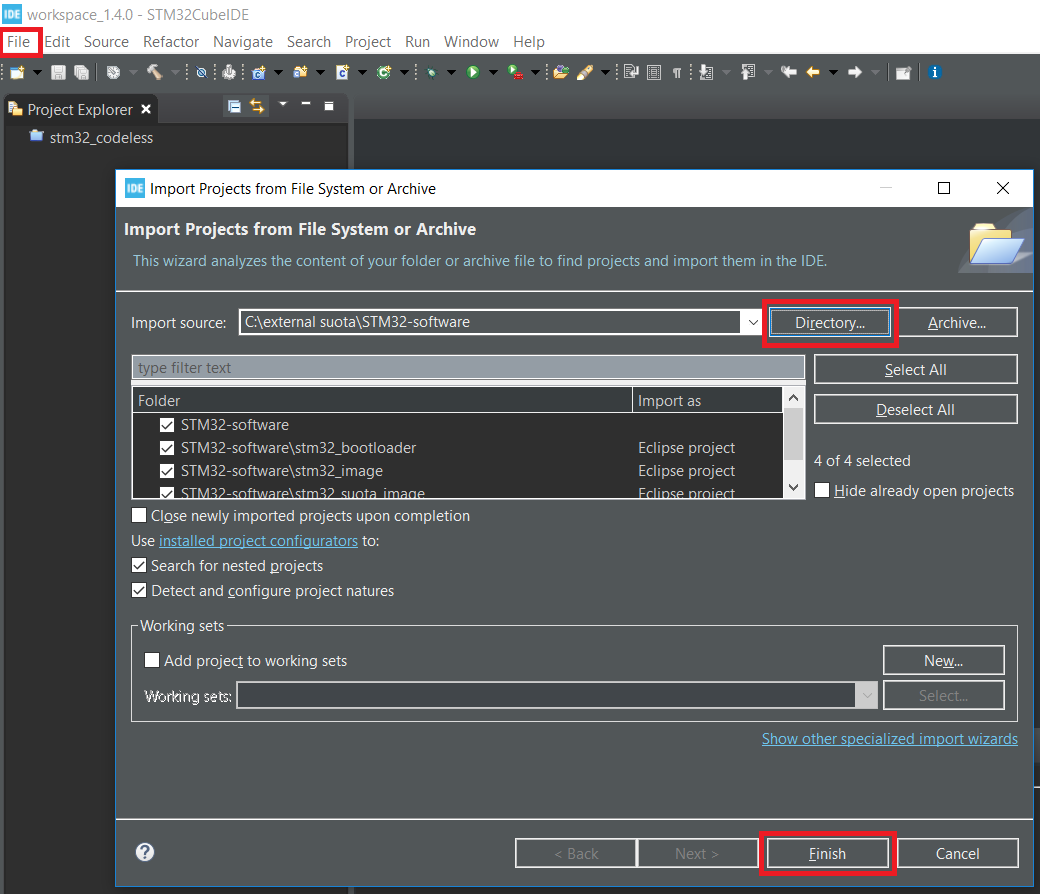
Task: Uncheck the stm32_image folder checkbox
Action: 167,471
